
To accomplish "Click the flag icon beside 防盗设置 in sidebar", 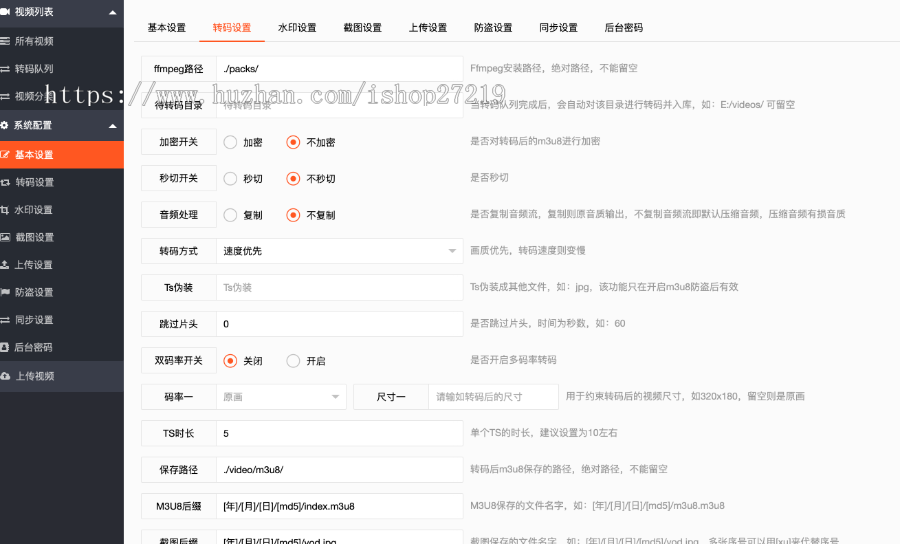I will (x=6, y=292).
